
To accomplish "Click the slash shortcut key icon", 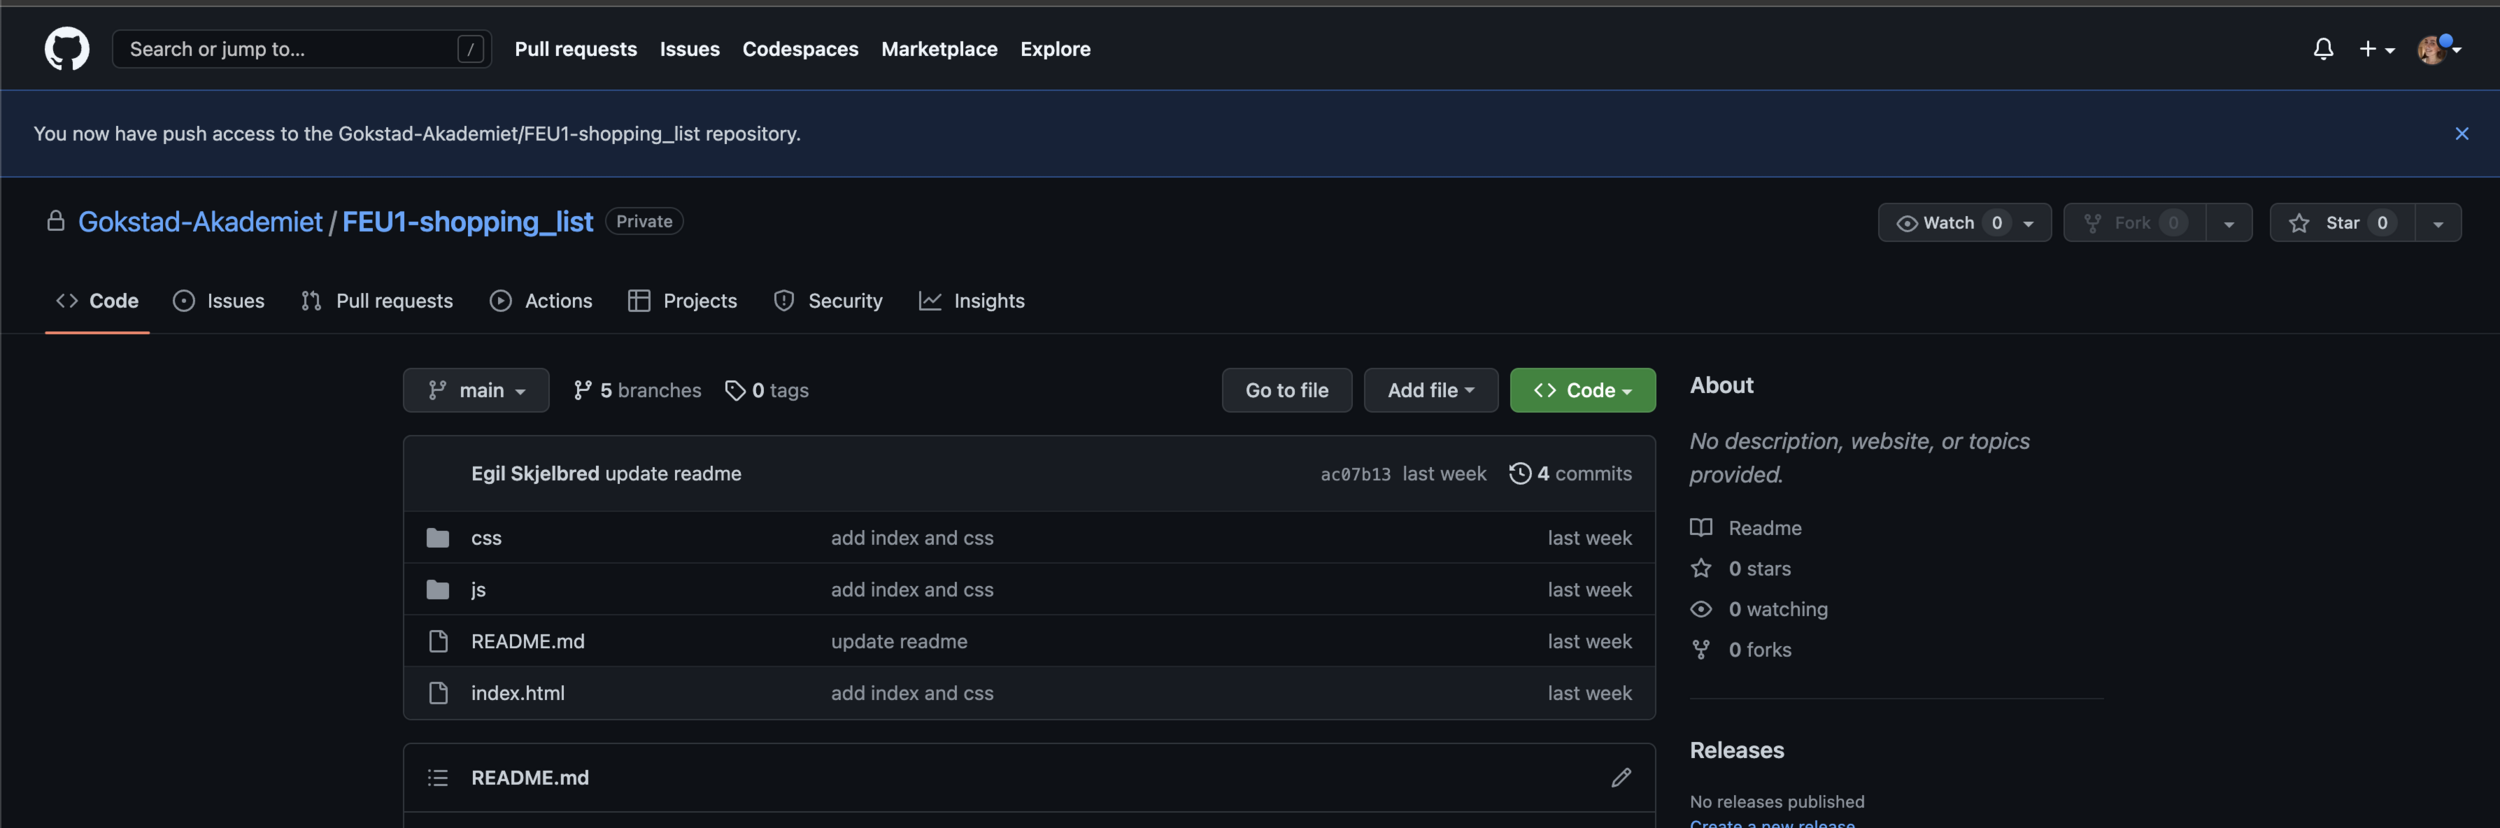I will coord(470,48).
